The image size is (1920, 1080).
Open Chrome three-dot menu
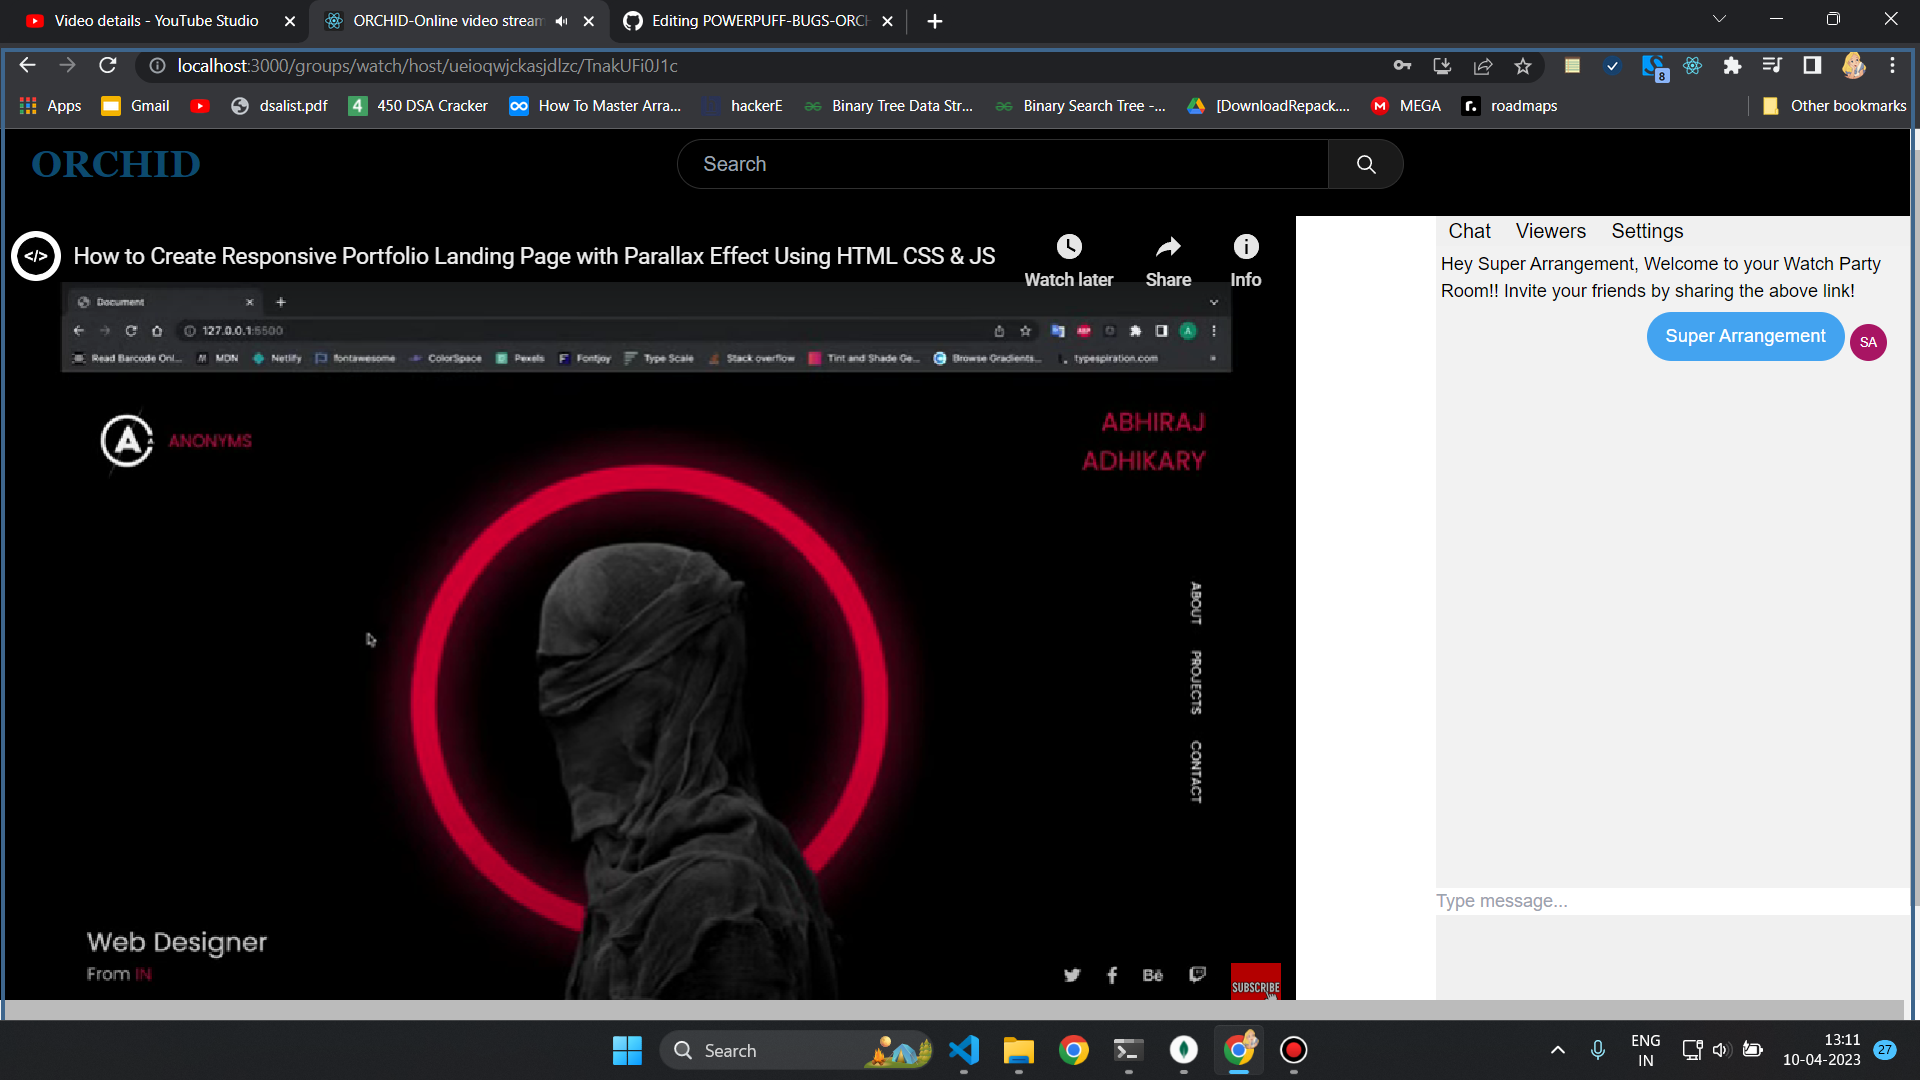[1892, 66]
